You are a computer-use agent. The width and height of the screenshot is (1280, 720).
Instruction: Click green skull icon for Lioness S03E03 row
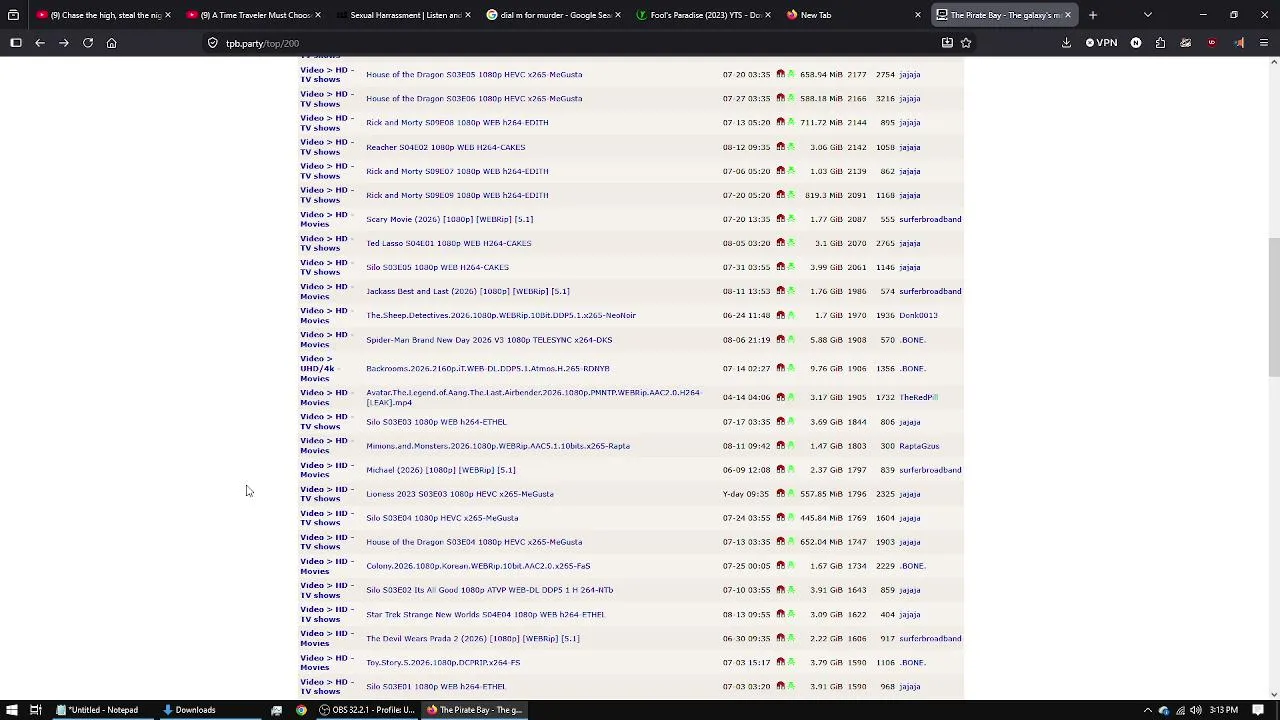tap(791, 494)
